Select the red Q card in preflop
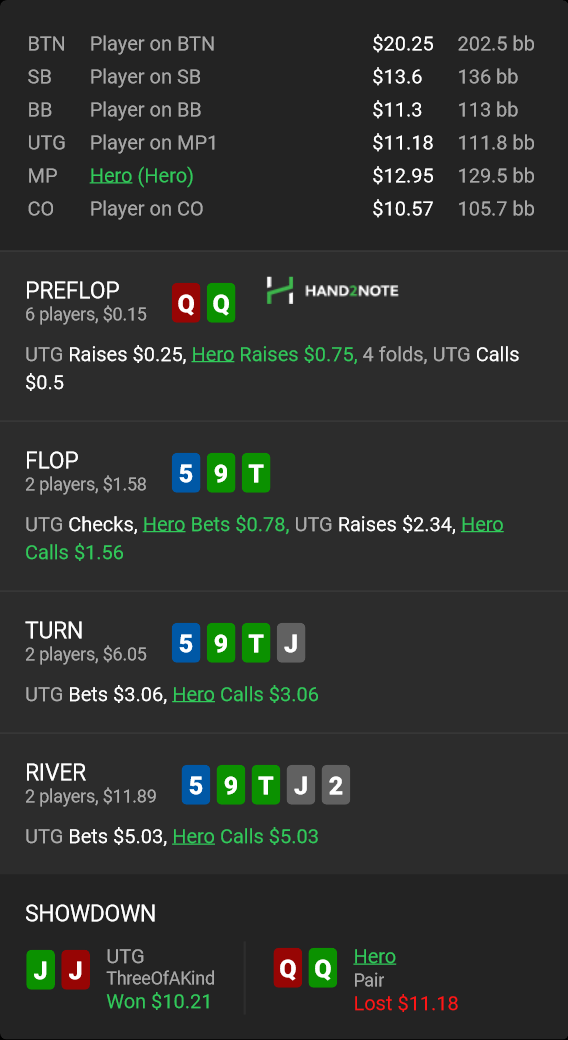The width and height of the screenshot is (568, 1040). 186,303
